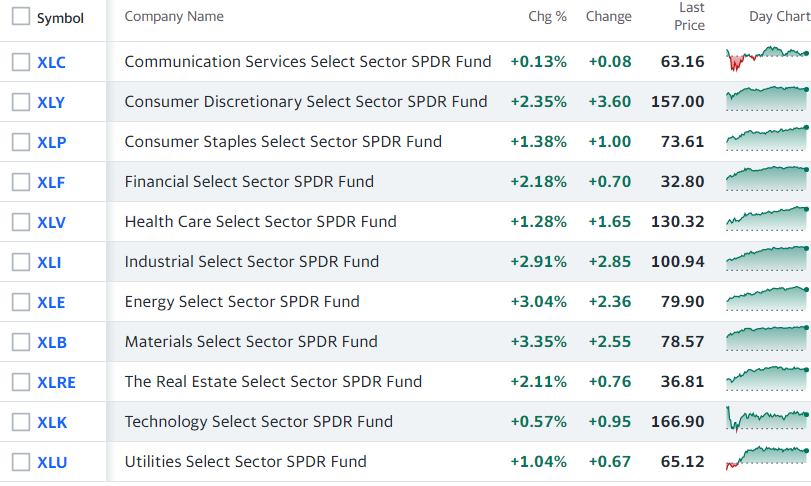Follow the XLI symbol link
The image size is (811, 486).
[49, 262]
